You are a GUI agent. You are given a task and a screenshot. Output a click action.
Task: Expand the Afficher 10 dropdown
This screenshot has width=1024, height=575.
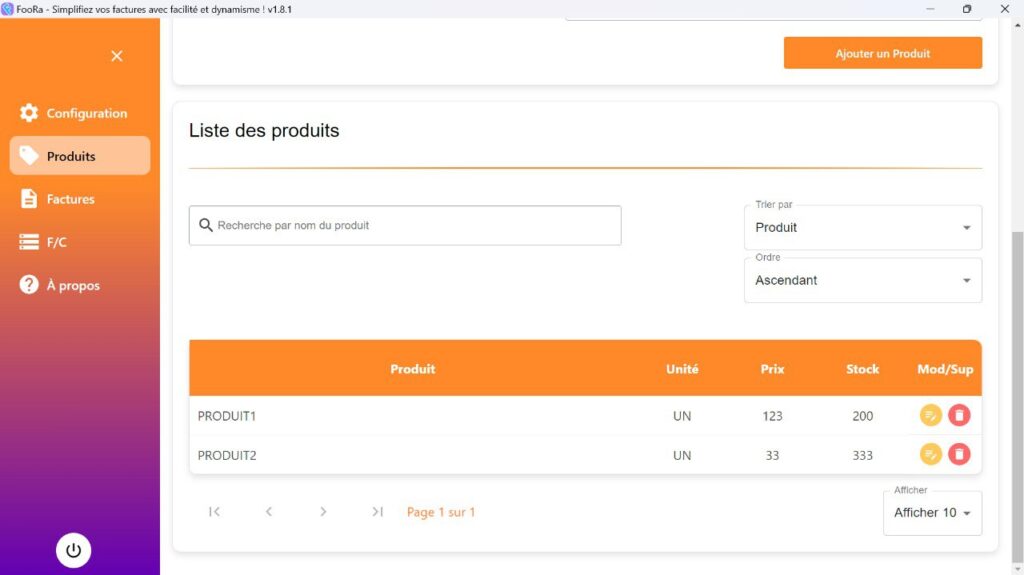[x=932, y=513]
